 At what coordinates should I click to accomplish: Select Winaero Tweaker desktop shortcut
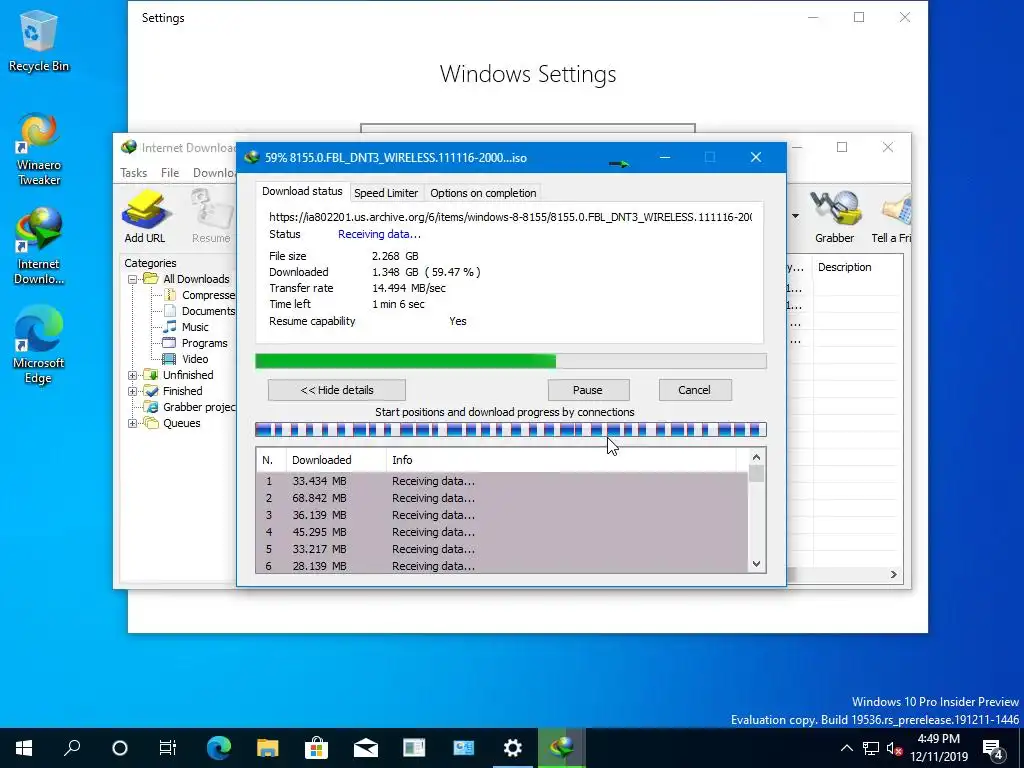pos(39,150)
